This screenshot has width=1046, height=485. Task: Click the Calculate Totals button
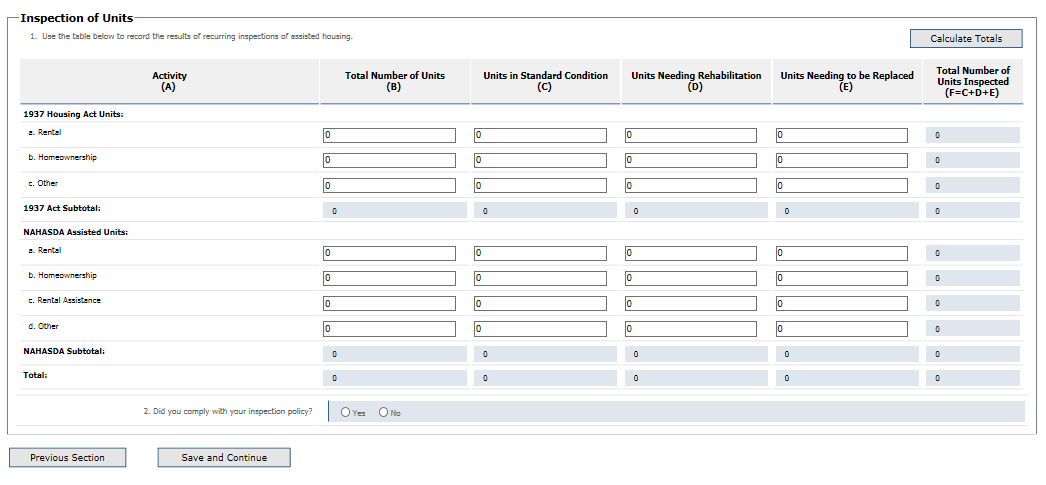coord(965,39)
